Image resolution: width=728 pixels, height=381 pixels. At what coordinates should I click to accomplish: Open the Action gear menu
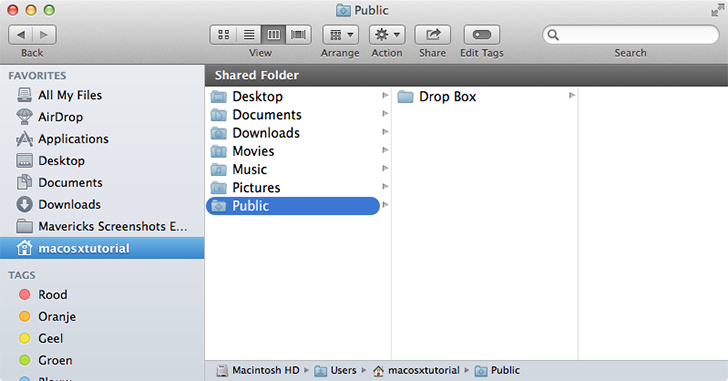387,35
